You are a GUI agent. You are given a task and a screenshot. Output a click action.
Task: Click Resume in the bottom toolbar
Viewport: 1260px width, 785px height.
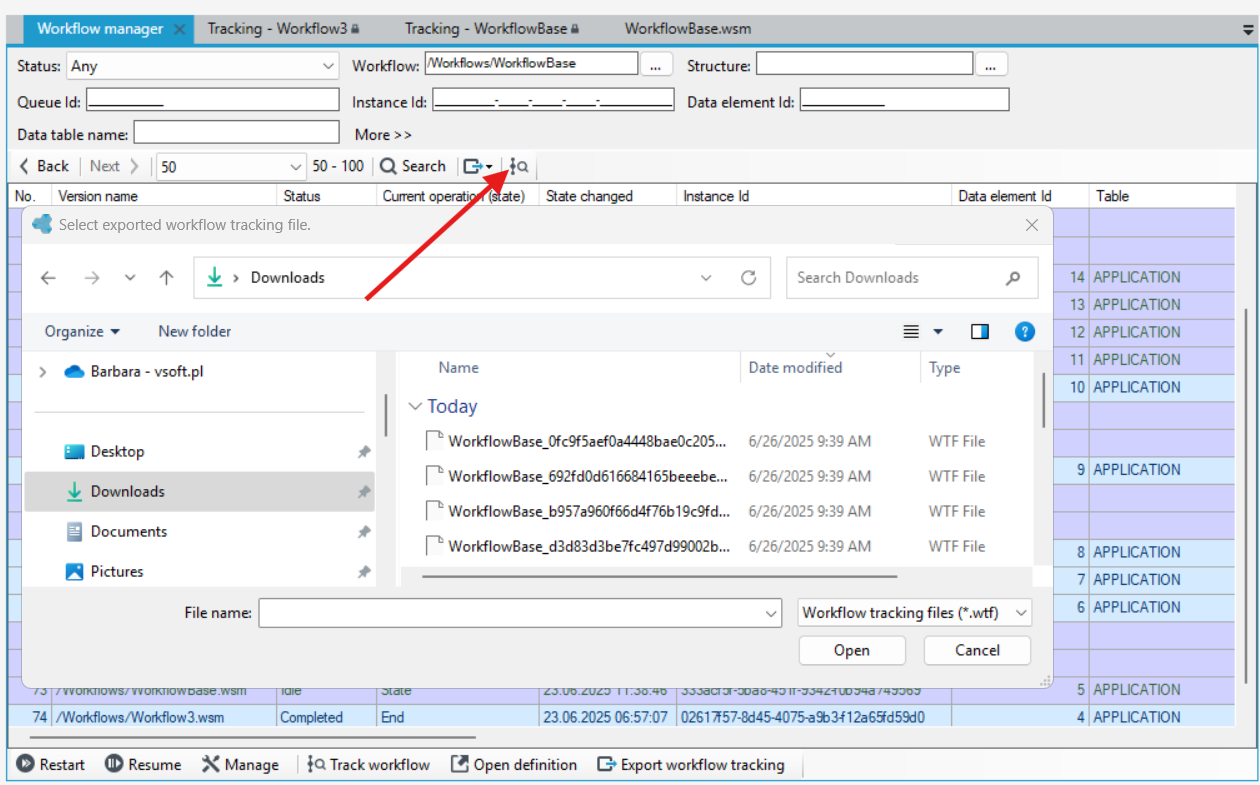[143, 765]
